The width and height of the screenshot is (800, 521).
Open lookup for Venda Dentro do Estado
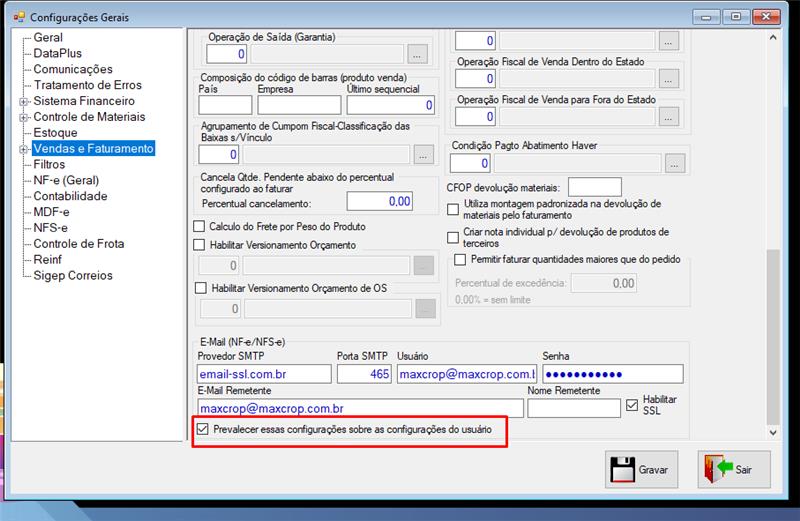coord(668,79)
